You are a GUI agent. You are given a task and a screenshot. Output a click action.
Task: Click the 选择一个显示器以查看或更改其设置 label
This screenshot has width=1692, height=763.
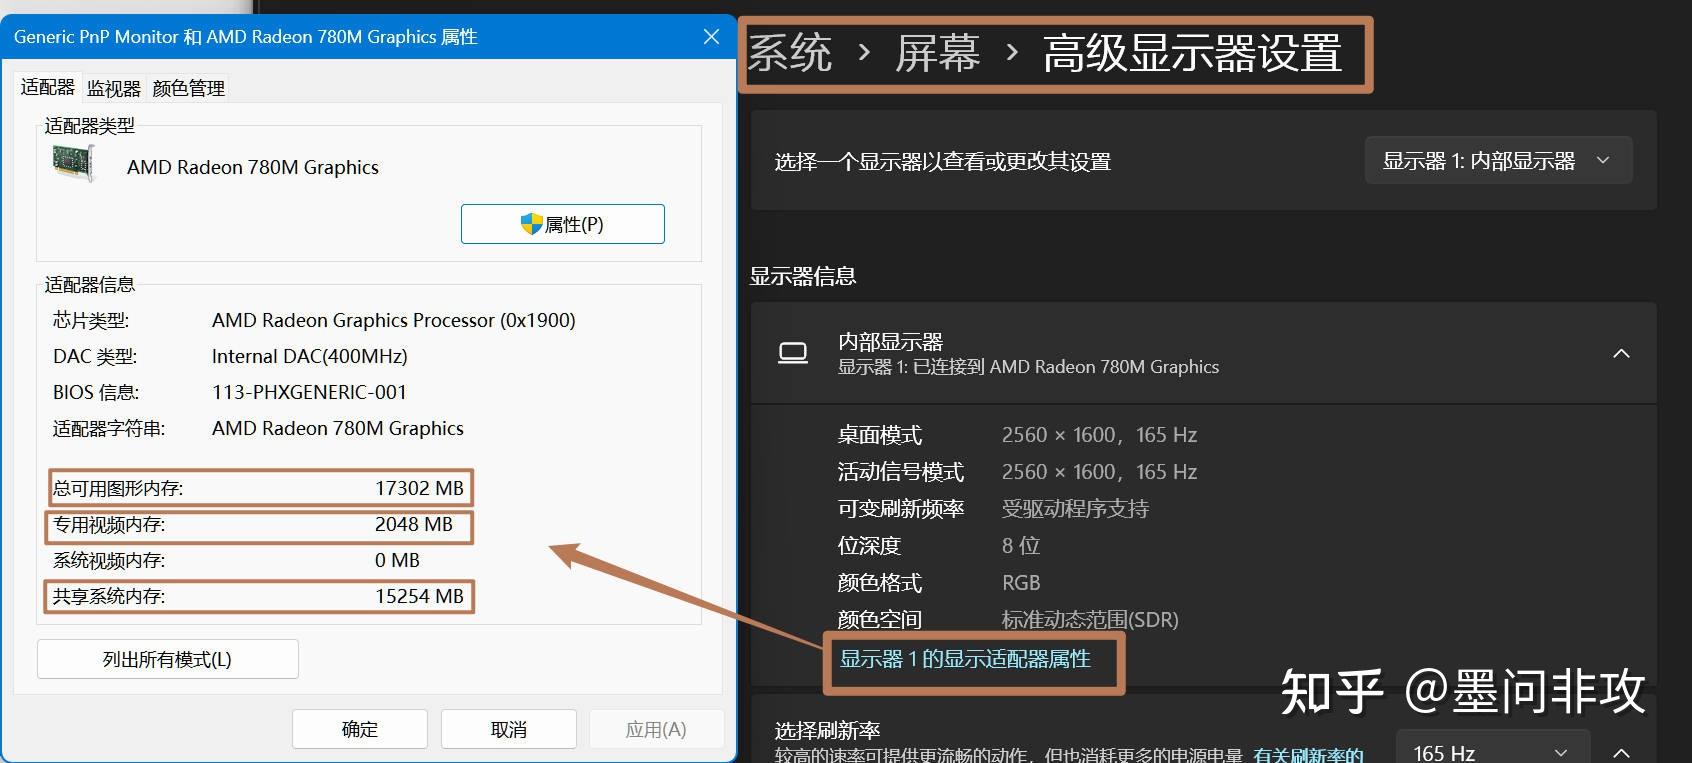(943, 161)
